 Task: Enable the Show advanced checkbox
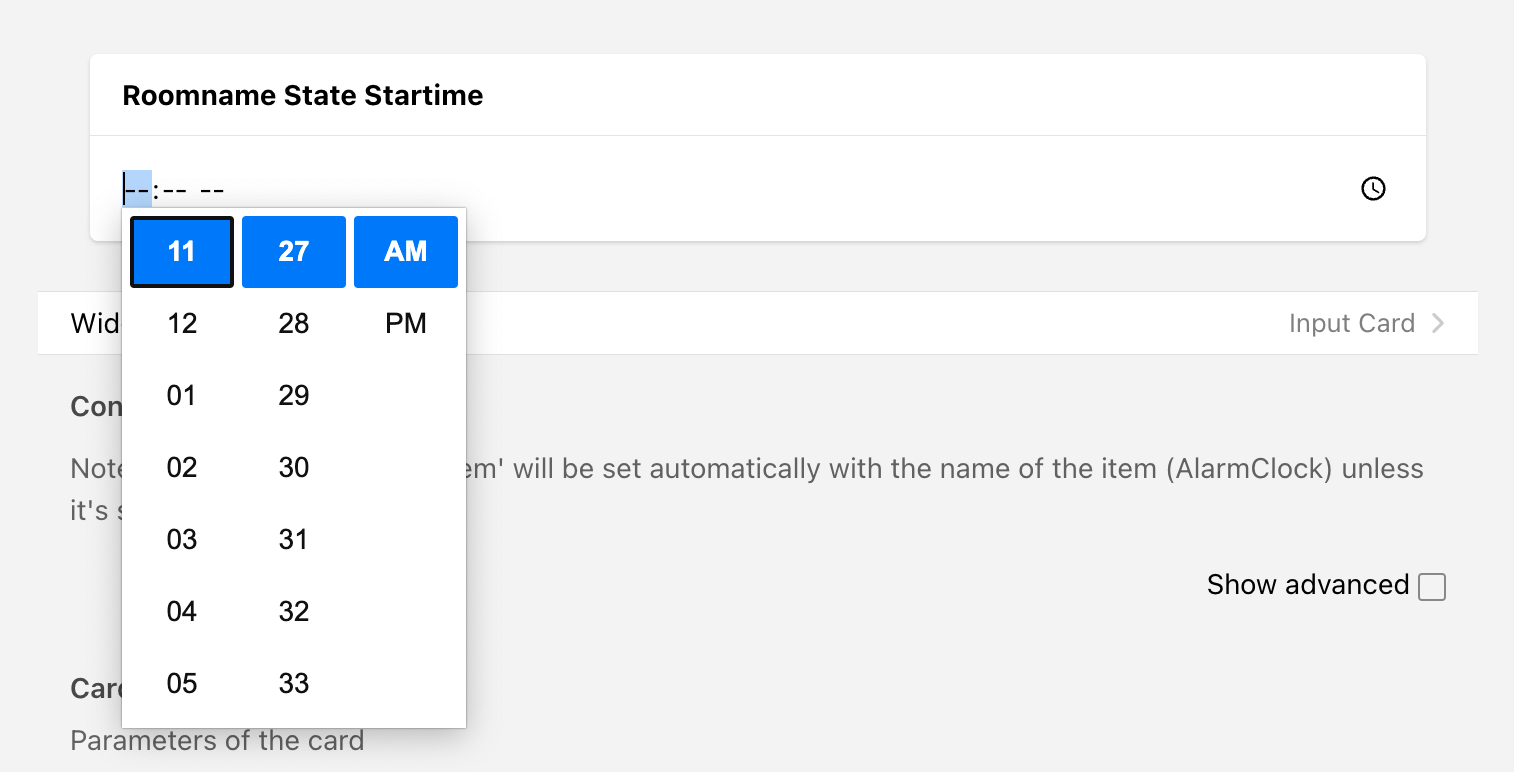click(1432, 586)
